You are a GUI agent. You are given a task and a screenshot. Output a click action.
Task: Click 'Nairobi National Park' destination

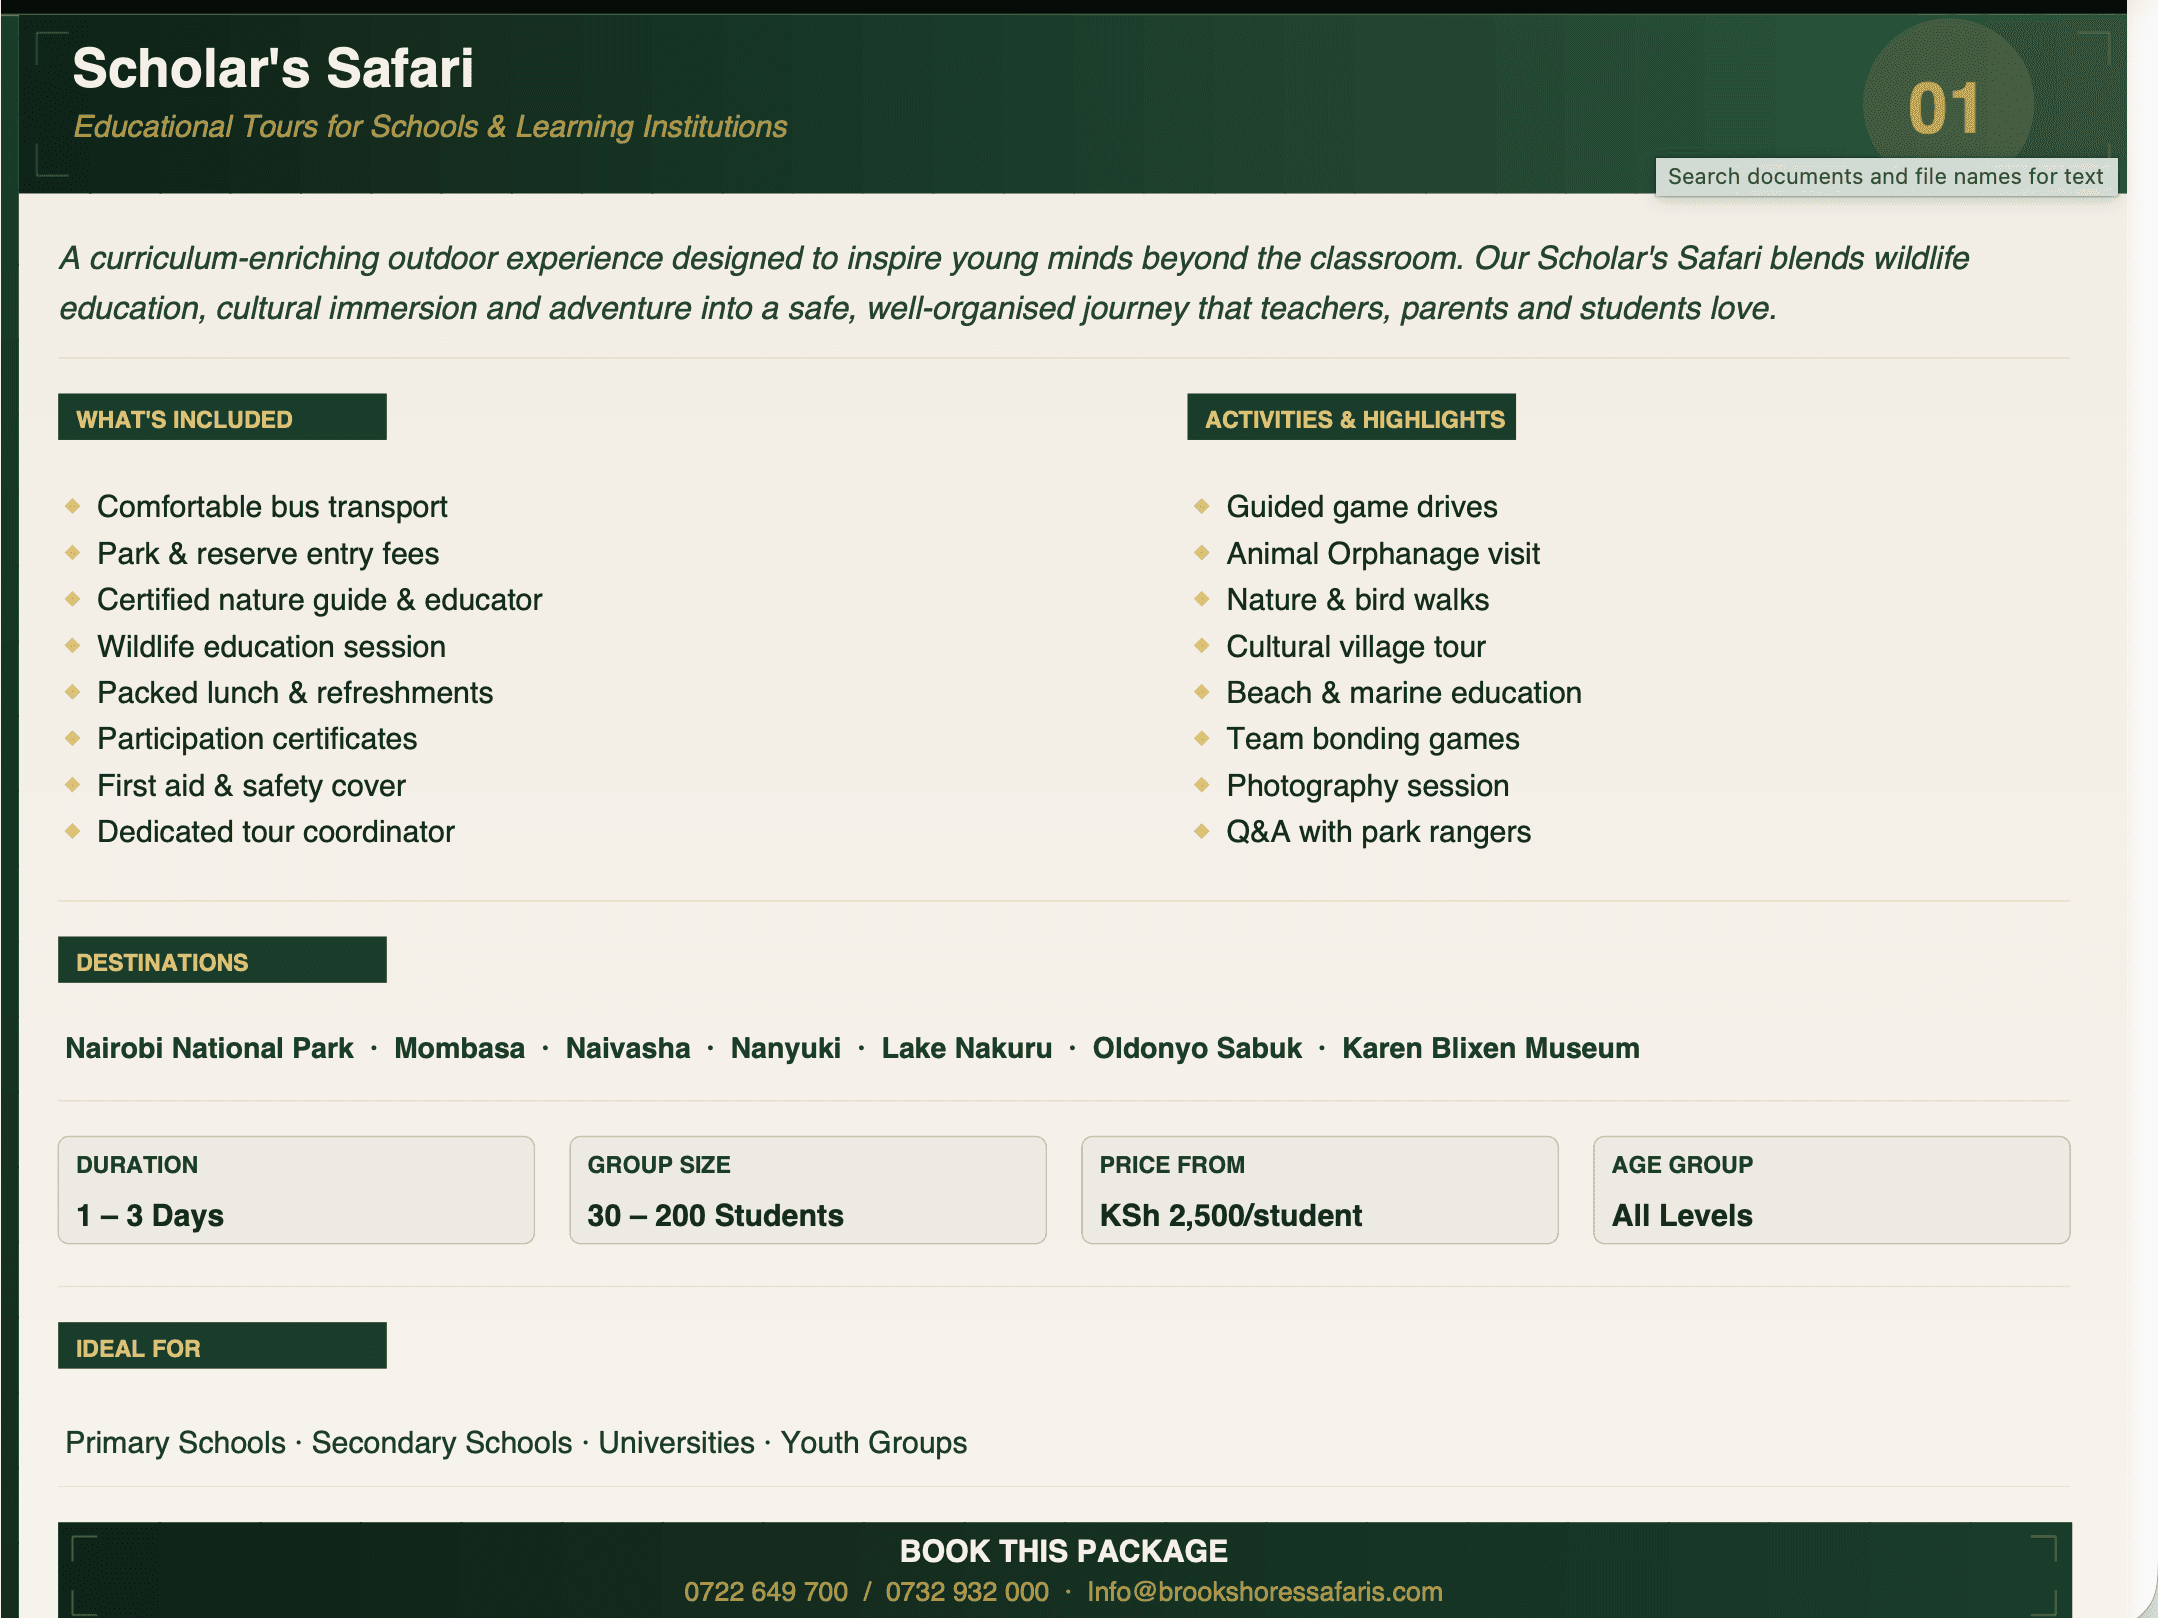tap(209, 1048)
